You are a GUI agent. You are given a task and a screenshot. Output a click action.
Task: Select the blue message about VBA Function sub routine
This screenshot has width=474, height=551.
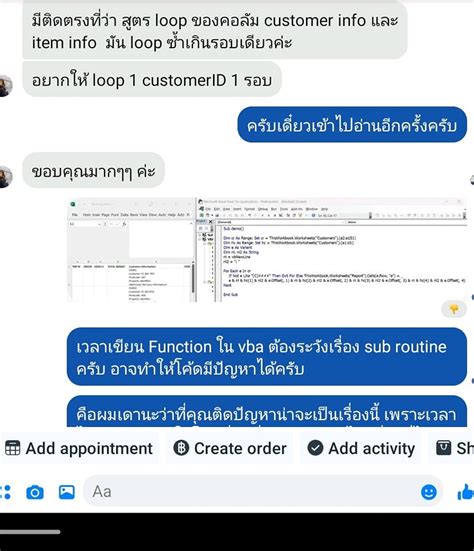click(x=267, y=357)
